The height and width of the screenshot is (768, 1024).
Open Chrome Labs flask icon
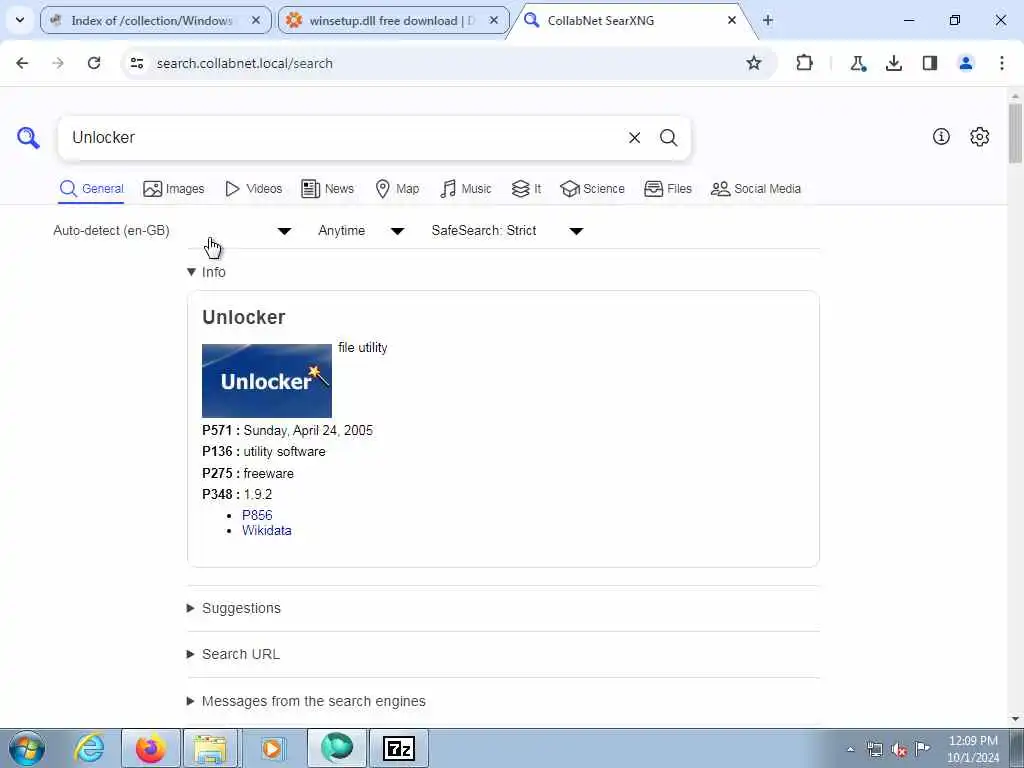coord(857,63)
